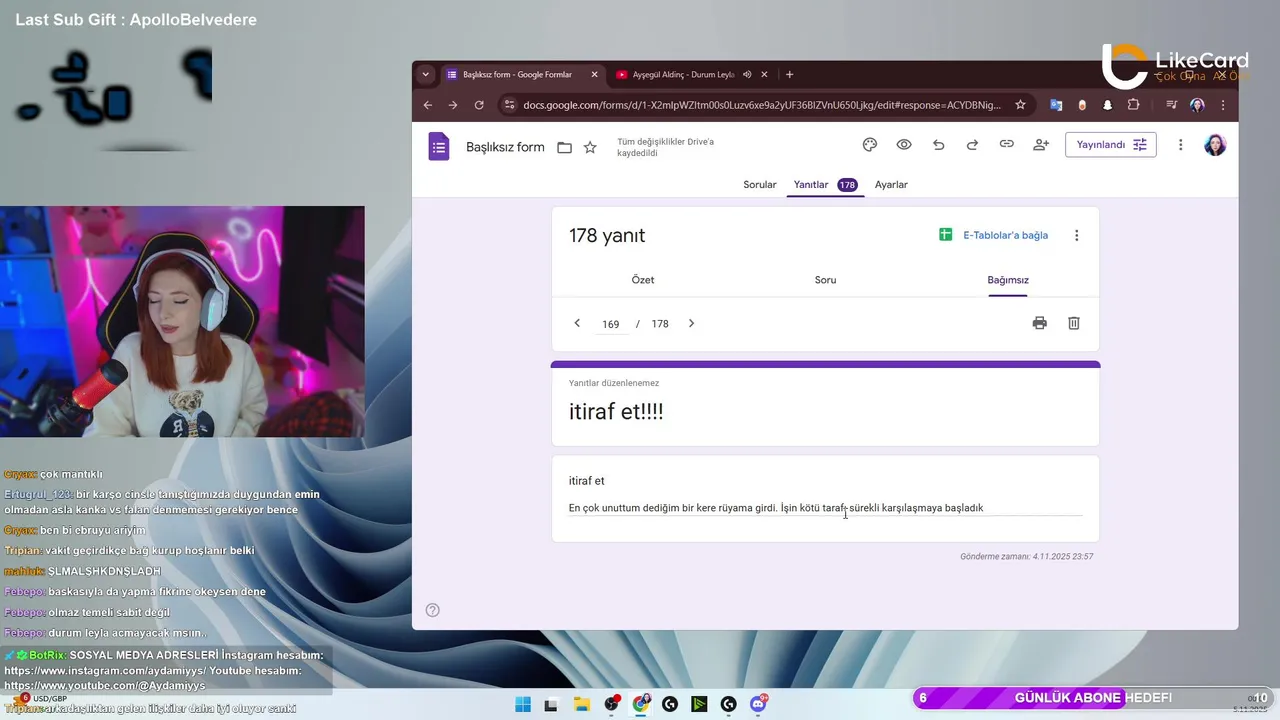Viewport: 1280px width, 720px height.
Task: Go back in Chrome
Action: tap(428, 105)
